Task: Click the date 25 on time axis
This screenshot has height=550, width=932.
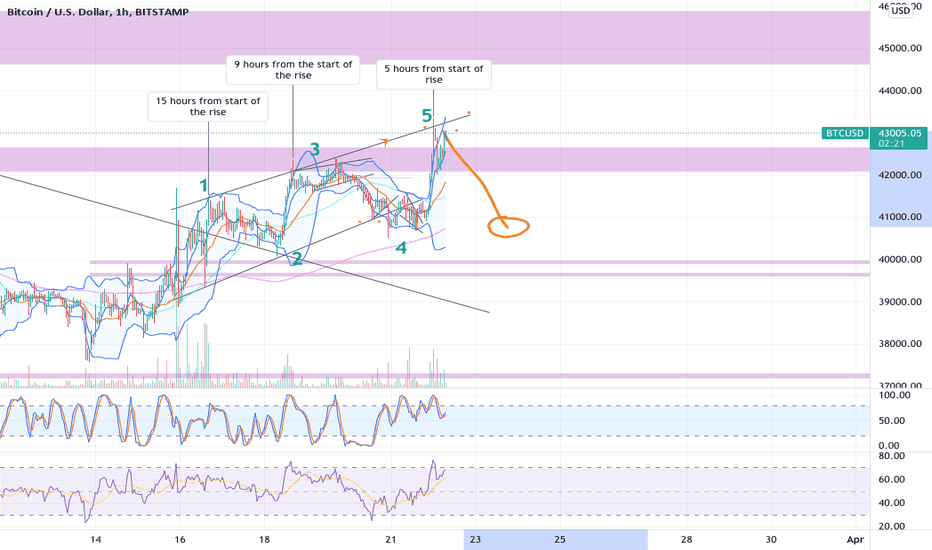Action: (560, 540)
